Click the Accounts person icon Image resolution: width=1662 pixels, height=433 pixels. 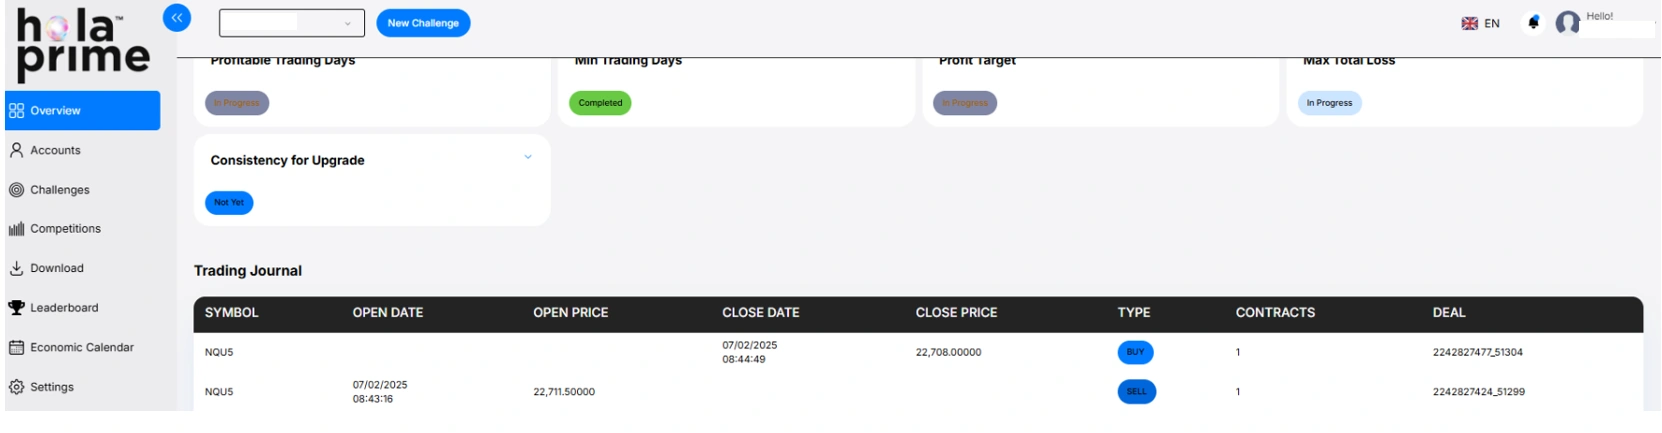coord(17,150)
